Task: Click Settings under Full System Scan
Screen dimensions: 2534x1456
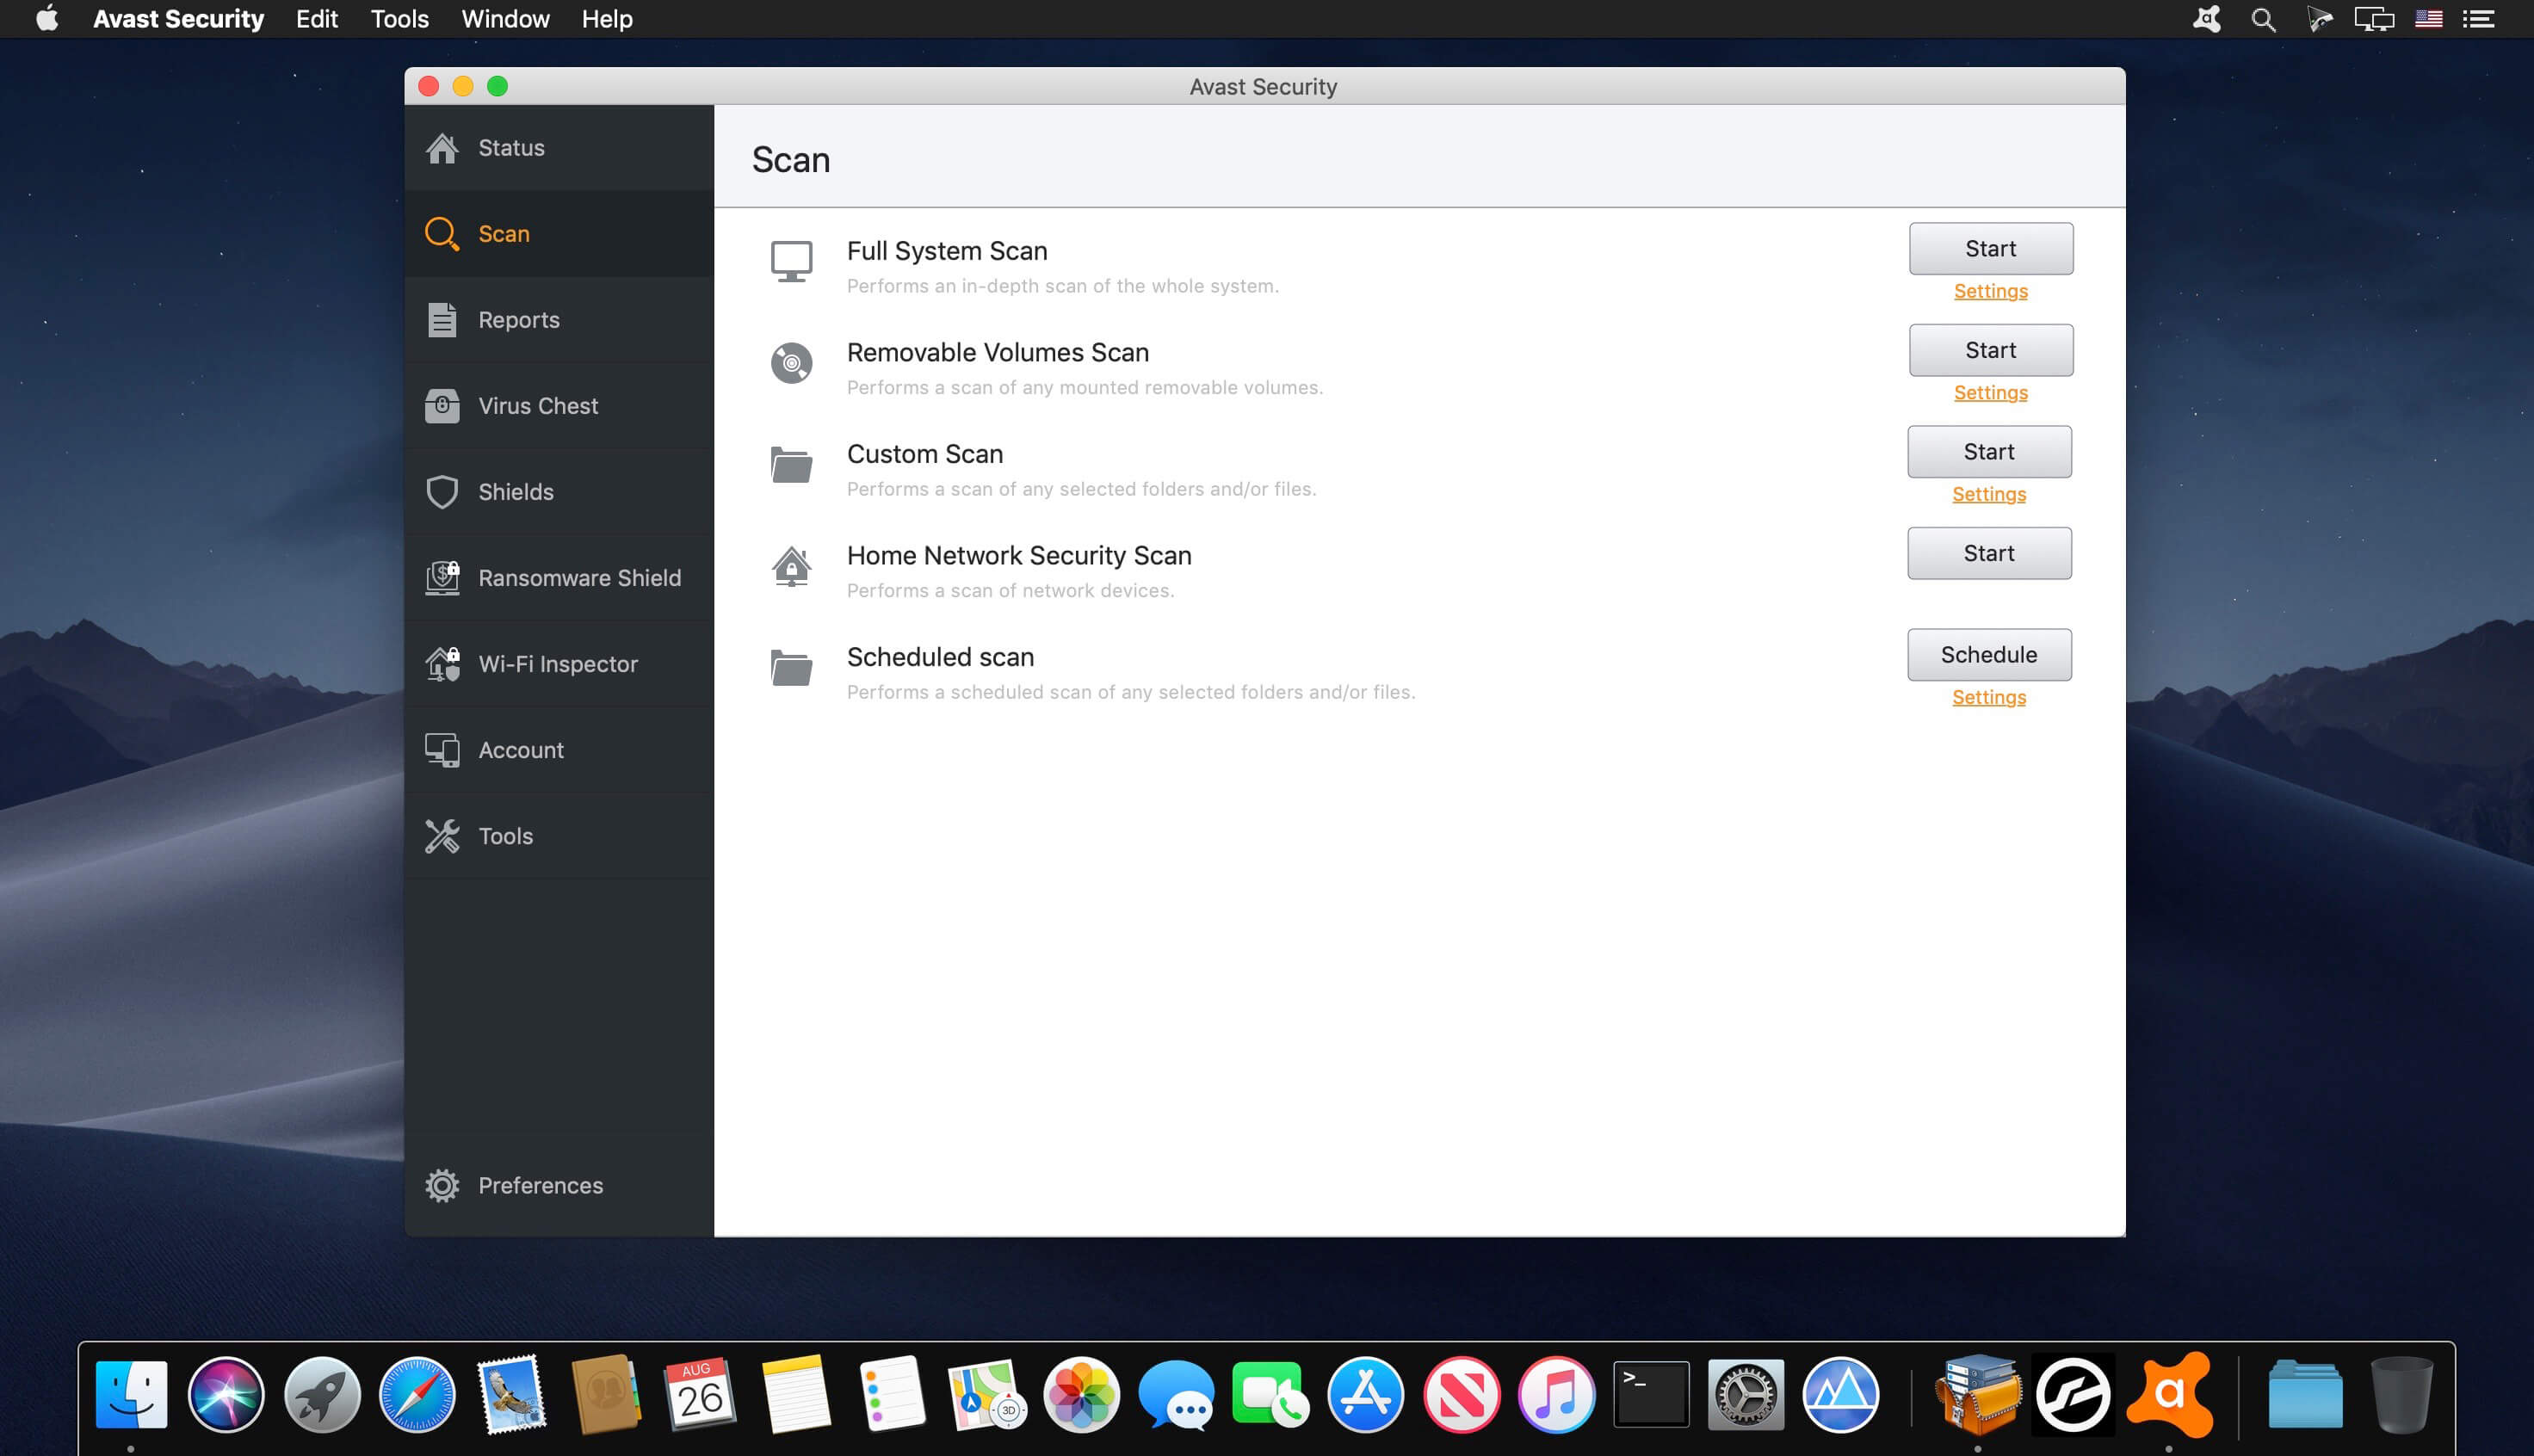Action: point(1989,291)
